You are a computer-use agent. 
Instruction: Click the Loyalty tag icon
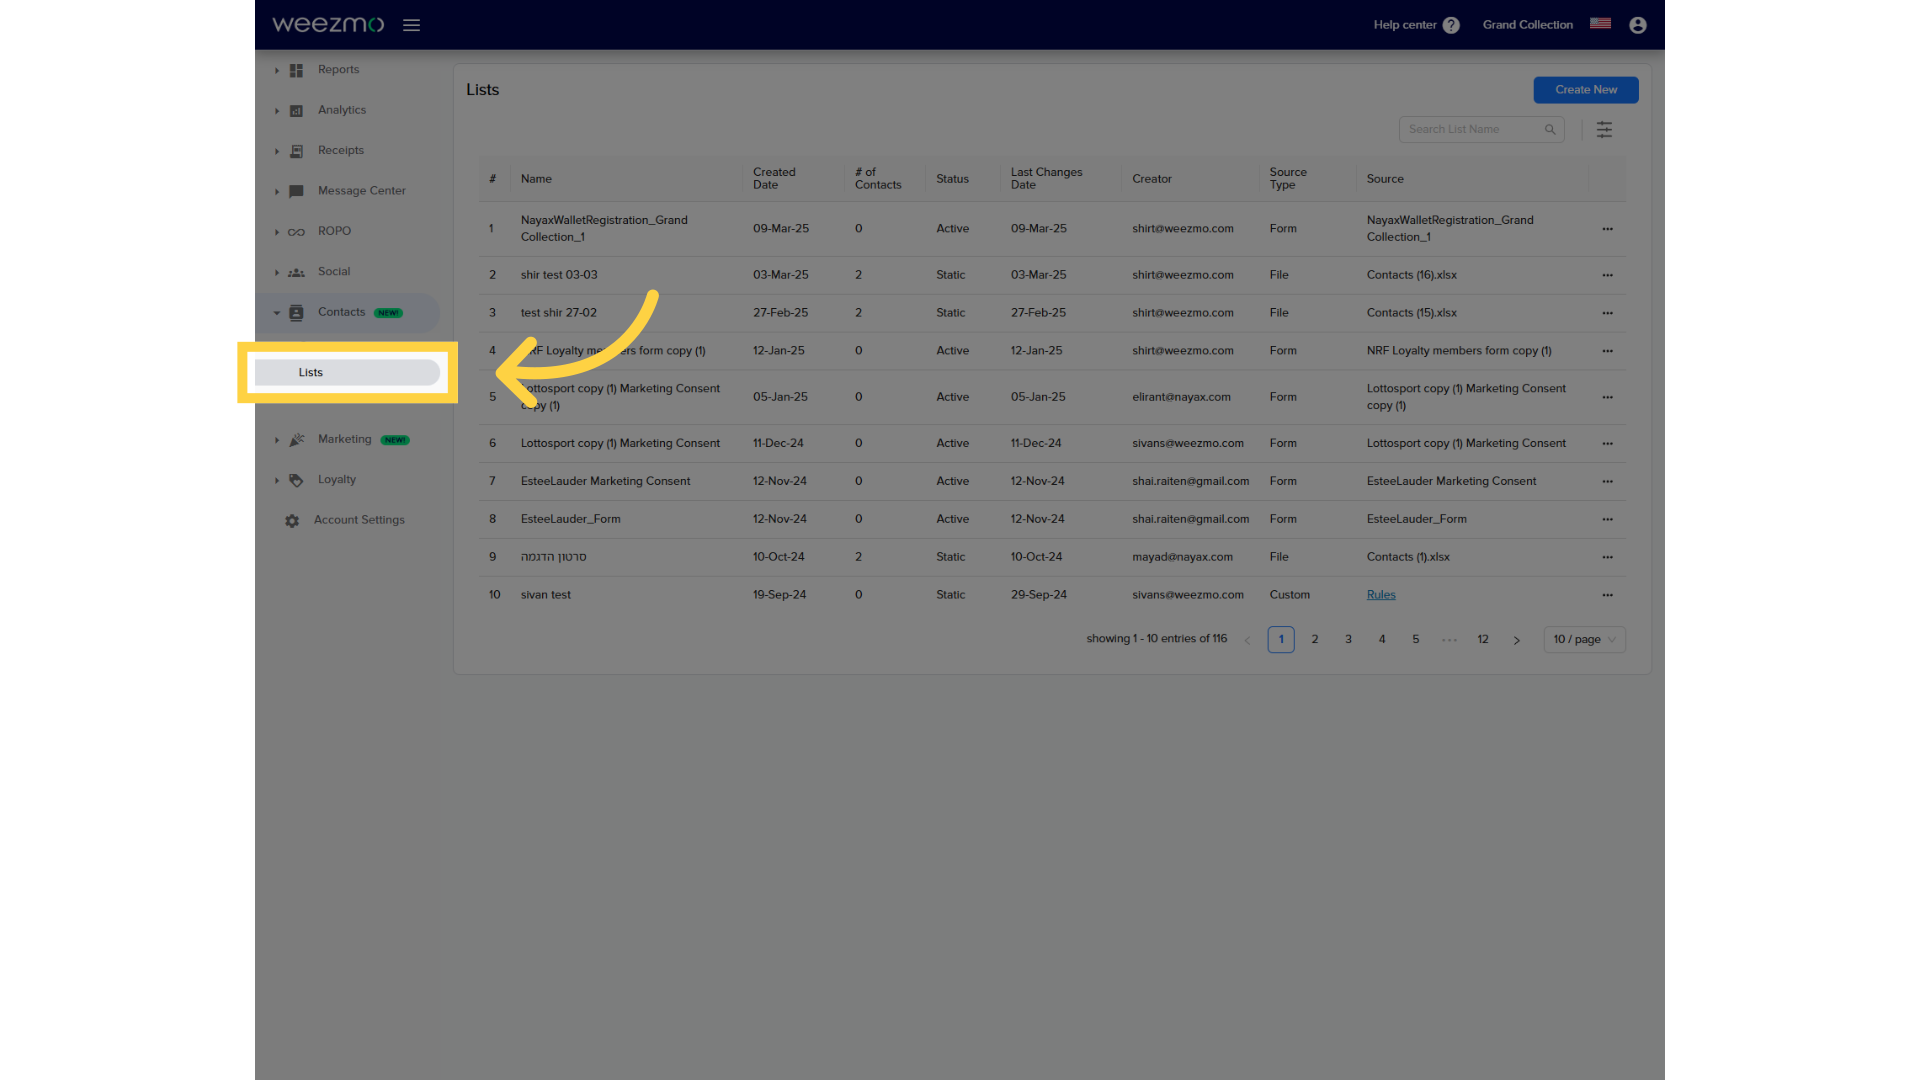pos(296,480)
